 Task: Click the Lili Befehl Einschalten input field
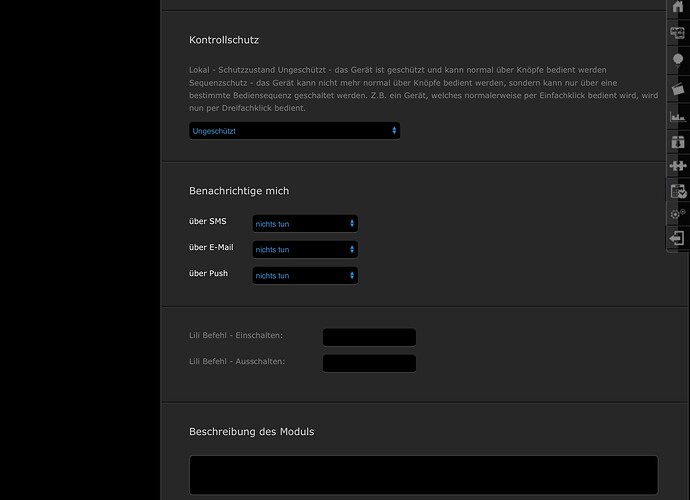[x=369, y=337]
